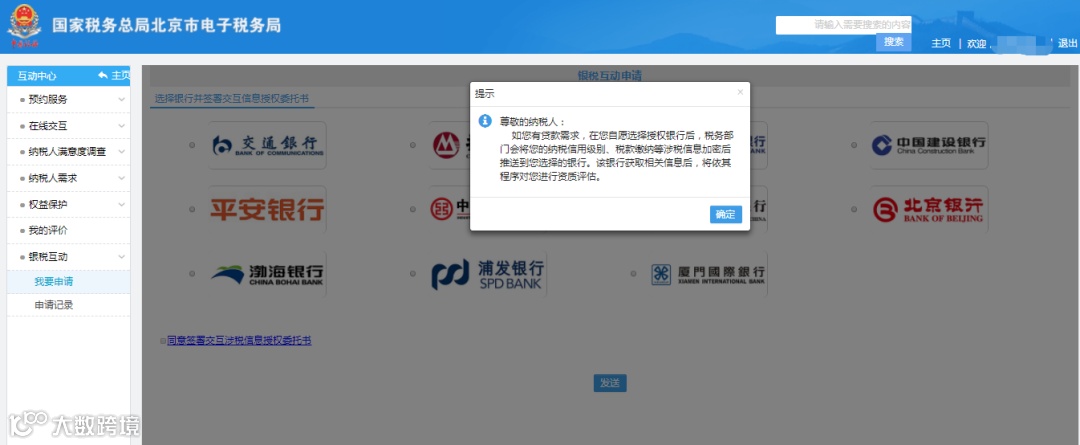Open 我的评价 sidebar item

point(68,230)
